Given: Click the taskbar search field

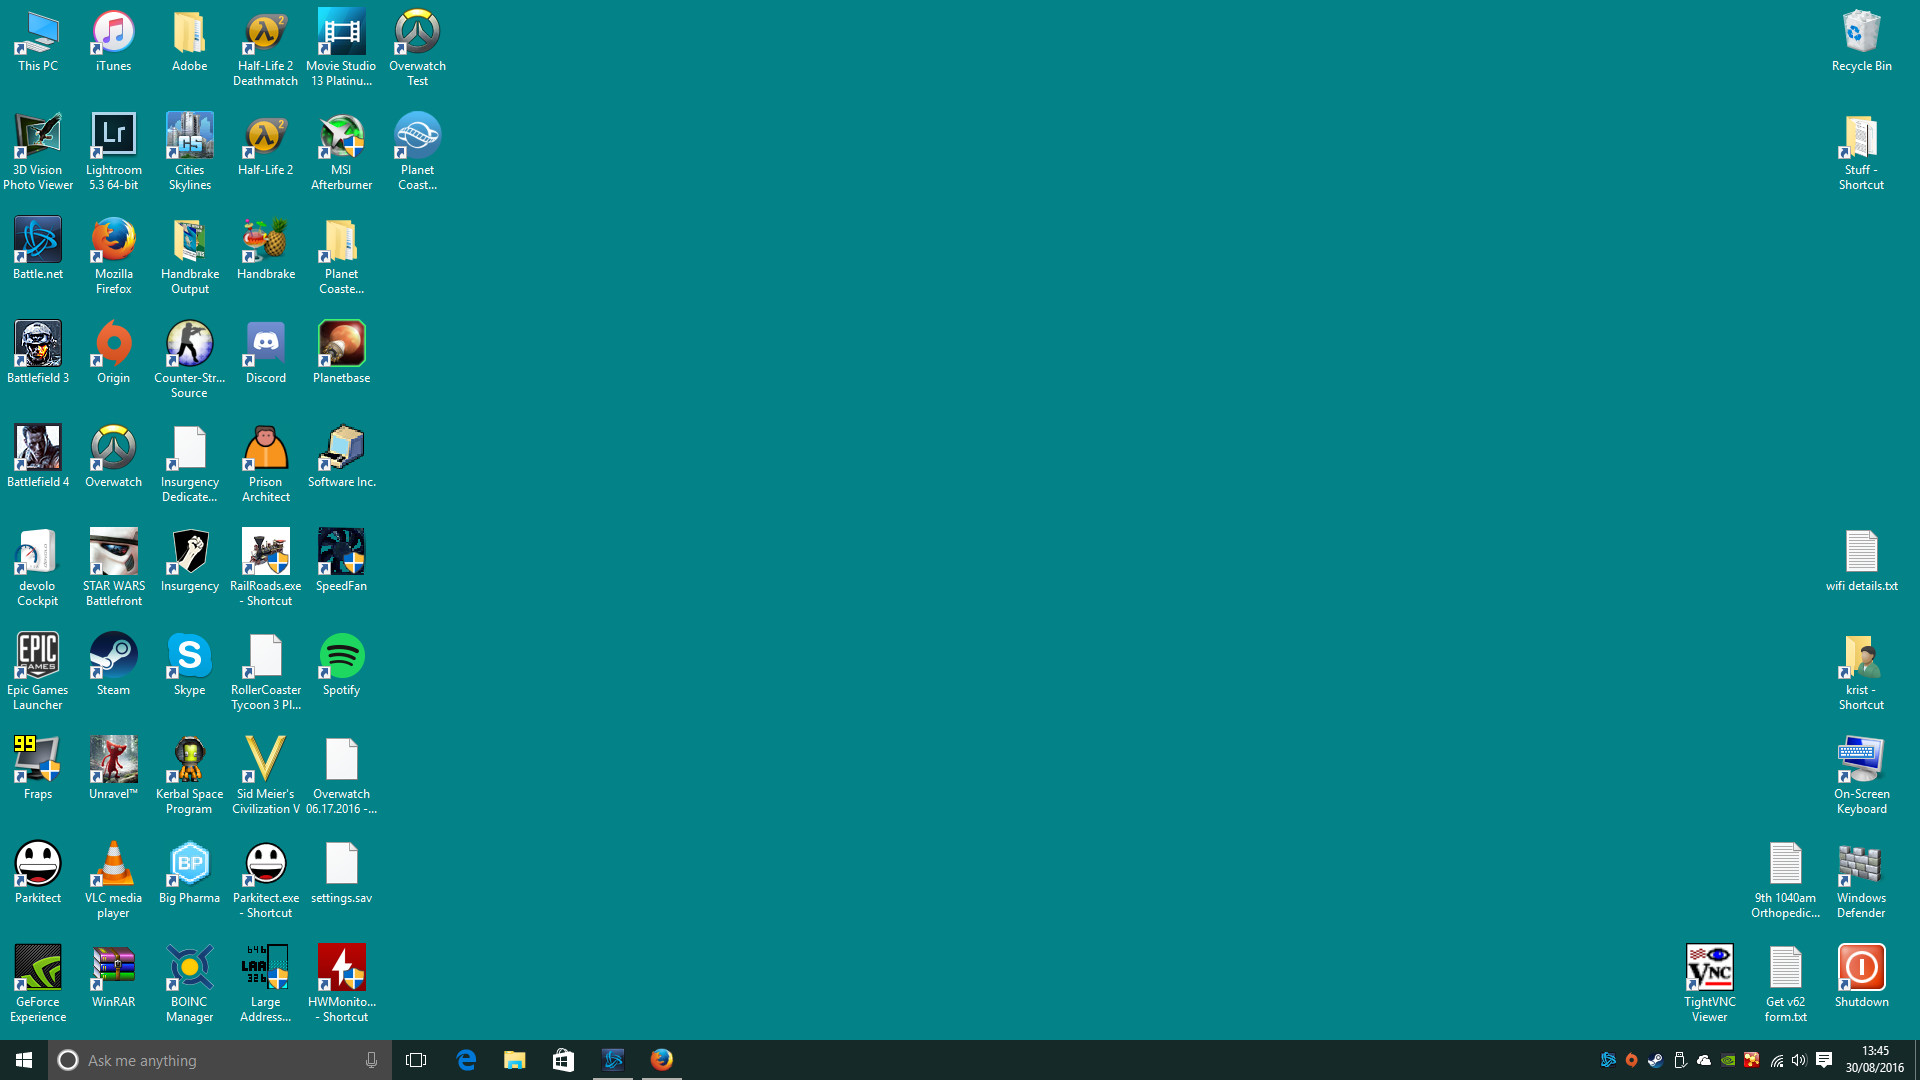Looking at the screenshot, I should (220, 1060).
